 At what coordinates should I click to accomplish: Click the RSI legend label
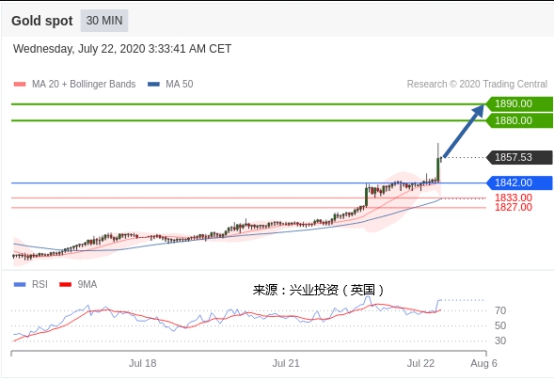(40, 284)
